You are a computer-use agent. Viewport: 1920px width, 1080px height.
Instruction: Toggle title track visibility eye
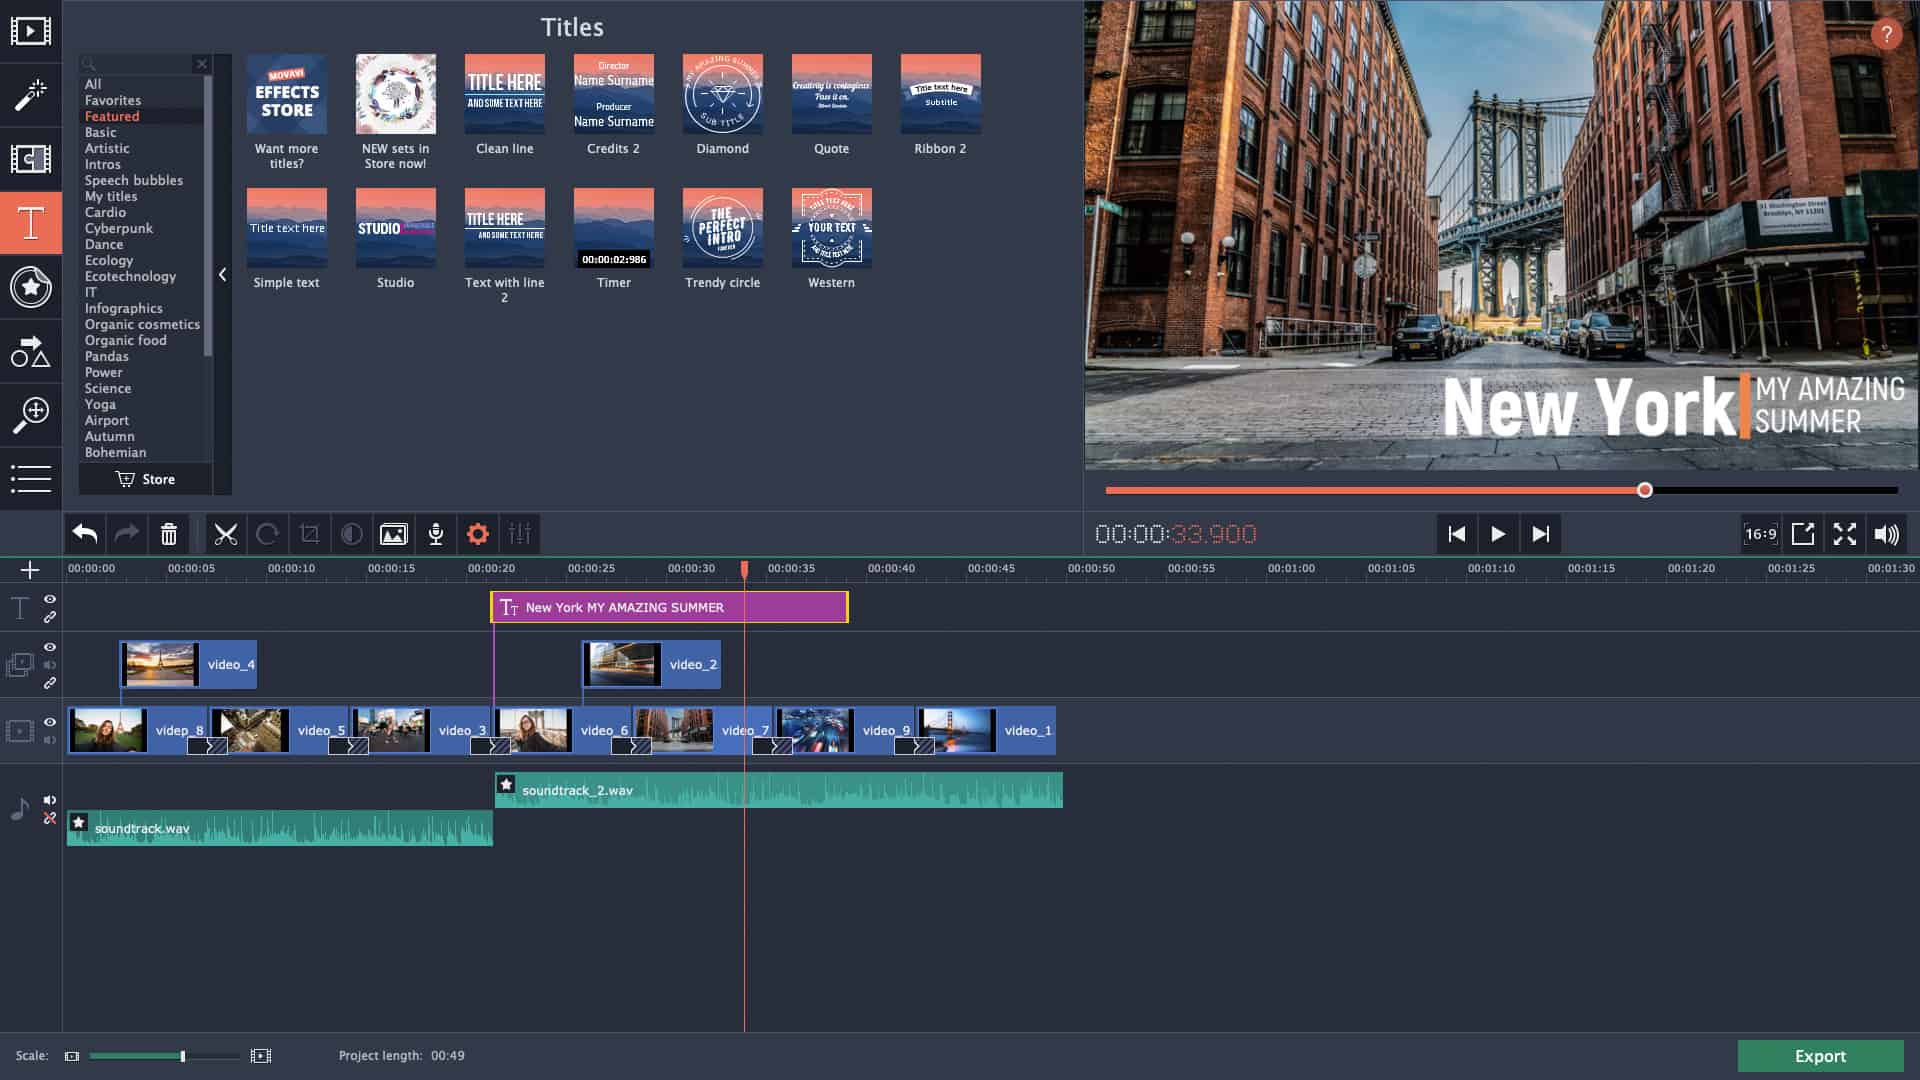click(50, 599)
